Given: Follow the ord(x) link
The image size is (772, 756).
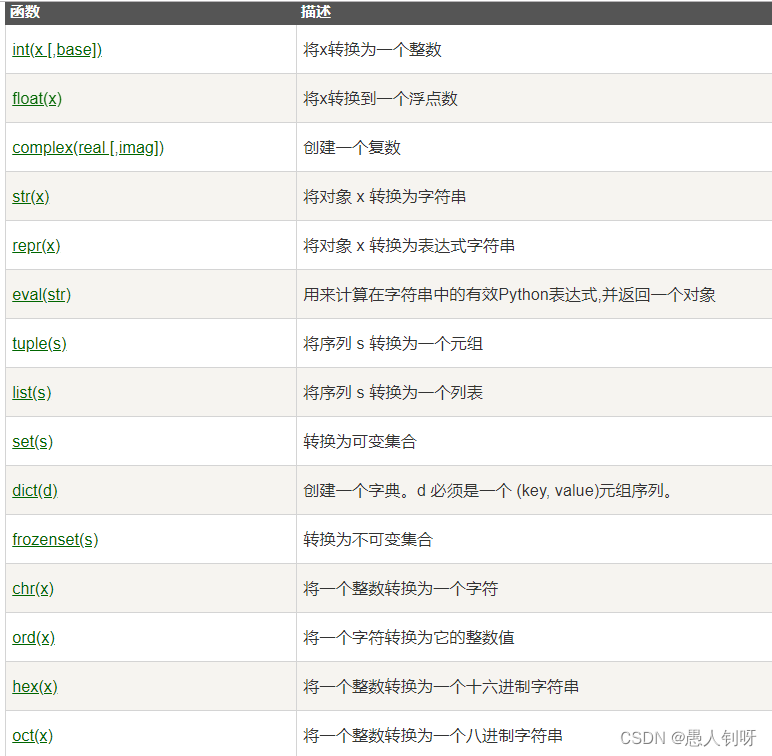Looking at the screenshot, I should (x=33, y=637).
